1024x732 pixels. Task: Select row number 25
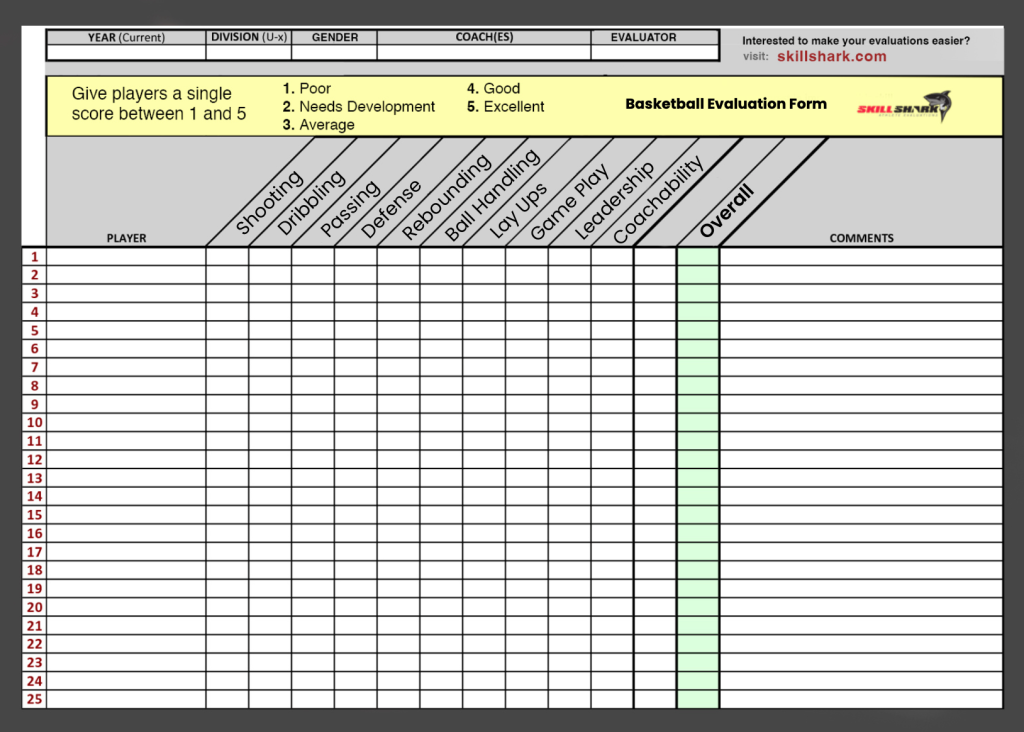[x=35, y=699]
